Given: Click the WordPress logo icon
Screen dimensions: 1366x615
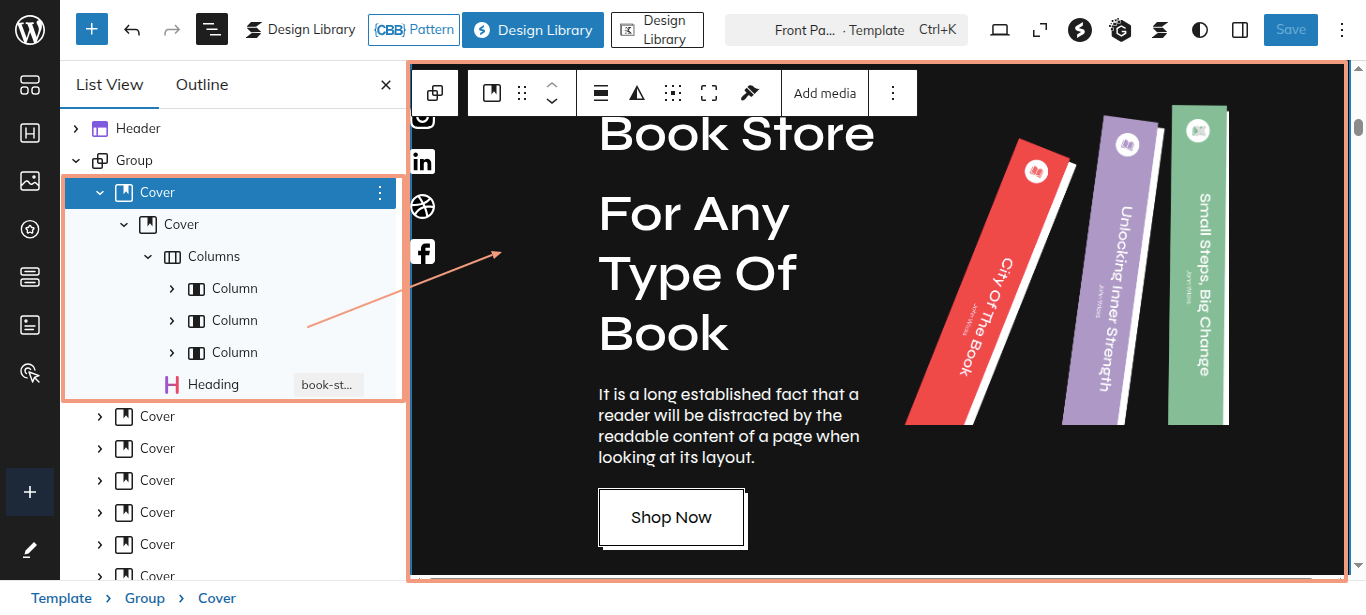Looking at the screenshot, I should 30,30.
